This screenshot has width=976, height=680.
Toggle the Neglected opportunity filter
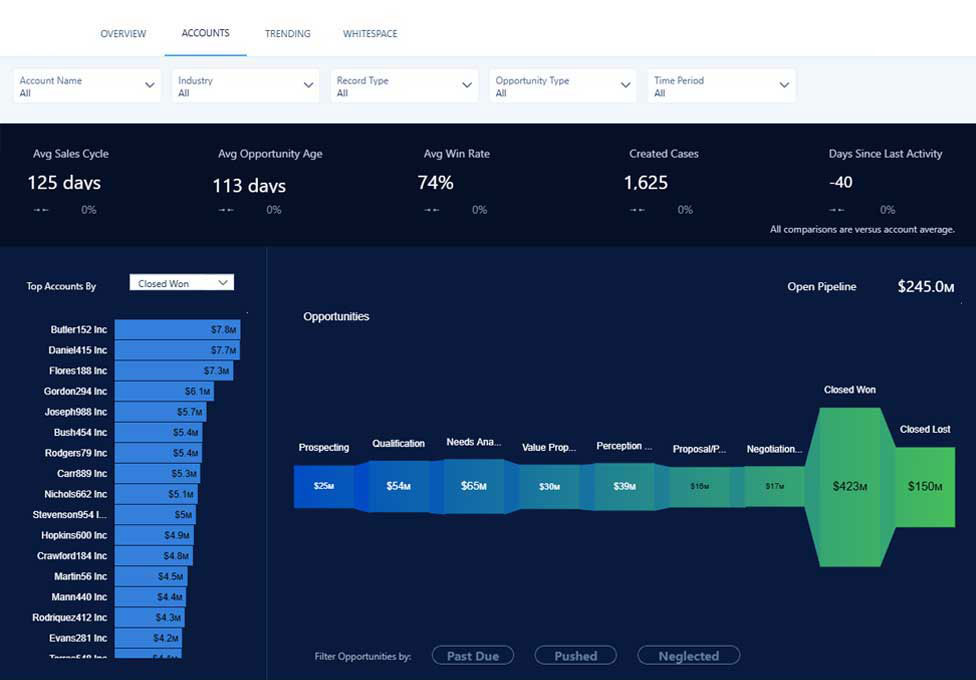click(x=688, y=656)
